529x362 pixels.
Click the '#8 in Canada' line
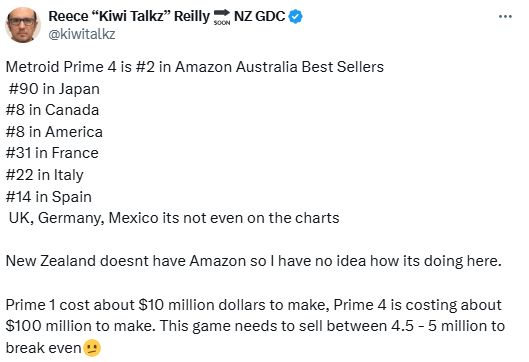[x=52, y=110]
